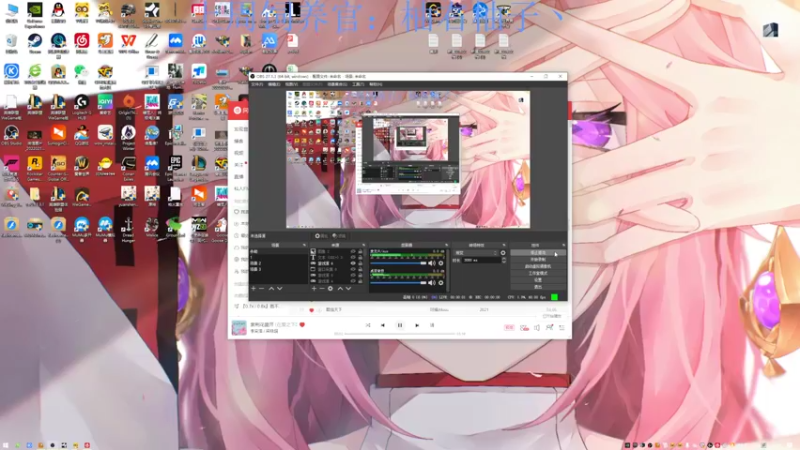Open Steam from the desktop

coord(35,43)
